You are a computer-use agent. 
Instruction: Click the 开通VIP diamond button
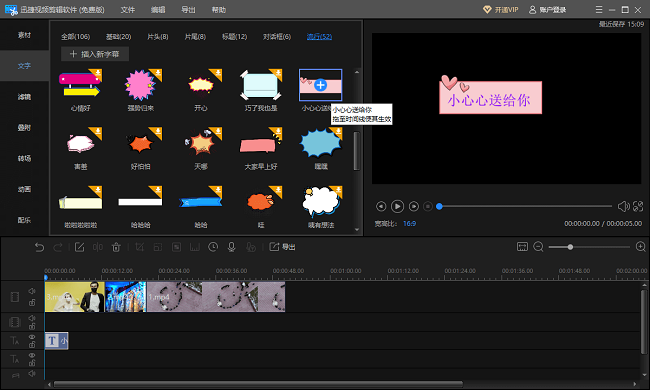[x=501, y=10]
